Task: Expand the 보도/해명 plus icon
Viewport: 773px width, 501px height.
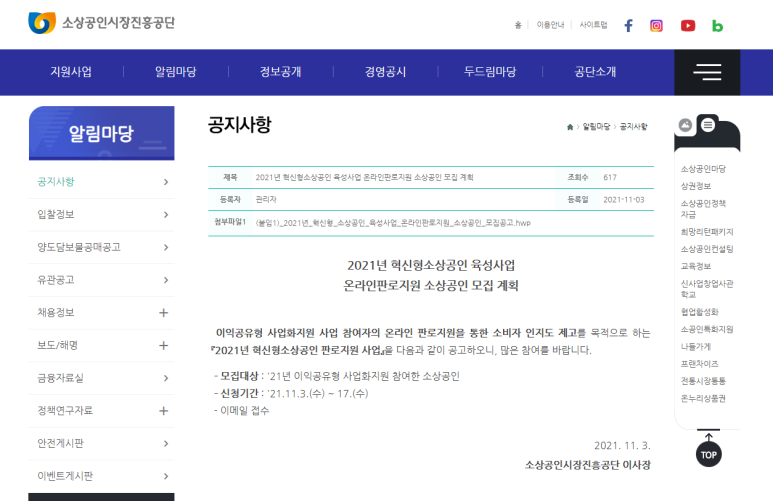Action: tap(164, 345)
